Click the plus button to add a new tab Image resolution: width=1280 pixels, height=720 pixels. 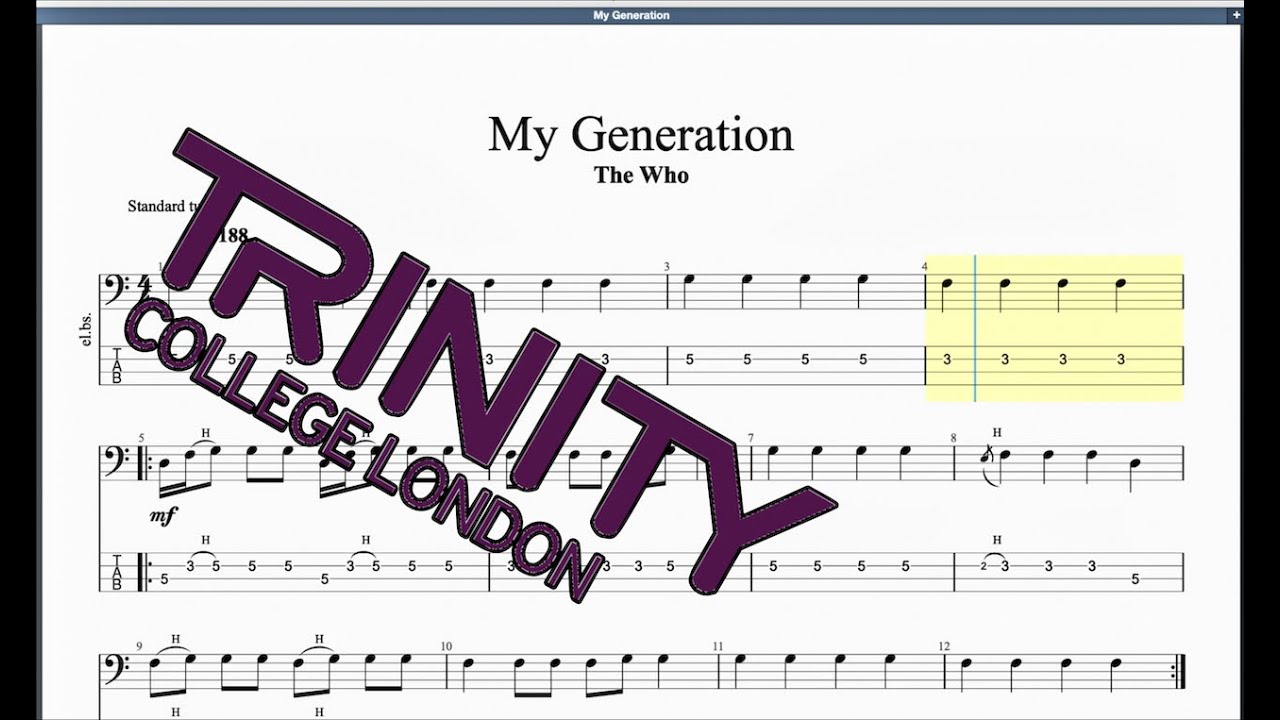click(x=1236, y=15)
